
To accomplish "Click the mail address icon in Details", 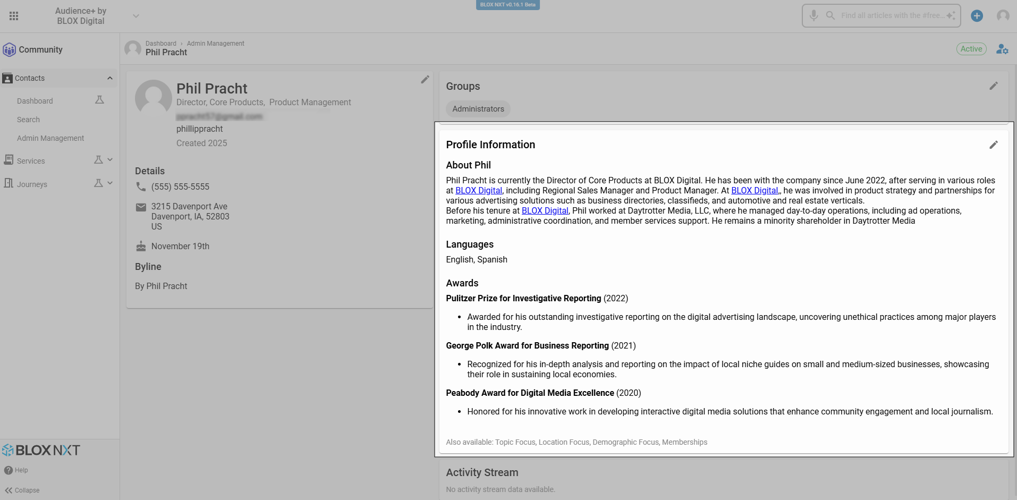I will 141,207.
